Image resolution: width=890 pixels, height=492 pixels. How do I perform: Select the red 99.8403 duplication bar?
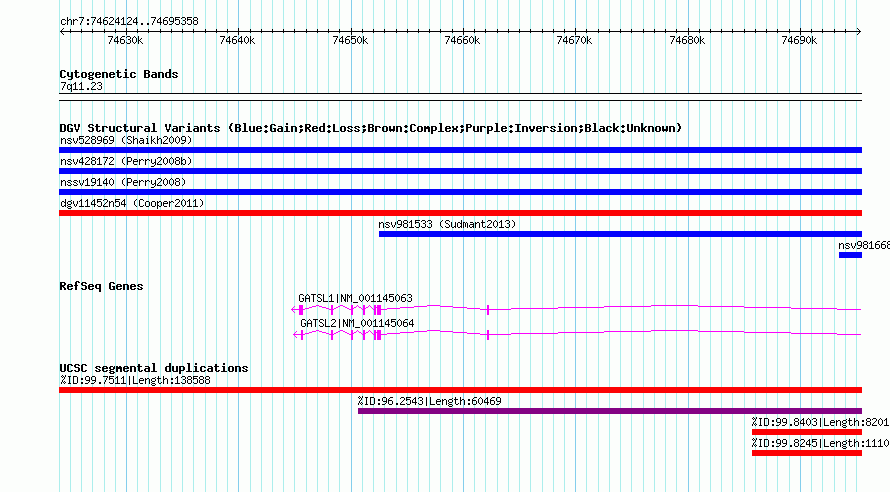pos(807,432)
